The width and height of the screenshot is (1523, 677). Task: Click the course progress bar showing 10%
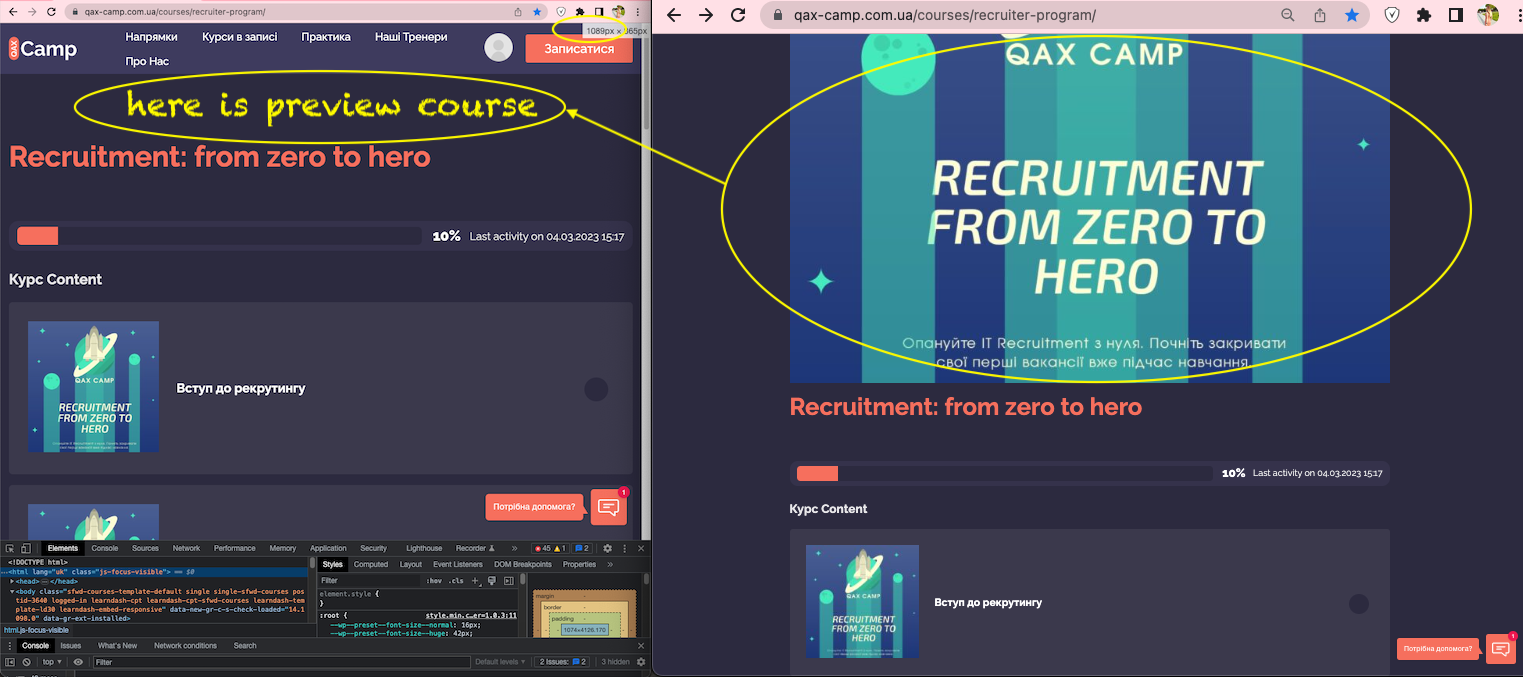[220, 235]
